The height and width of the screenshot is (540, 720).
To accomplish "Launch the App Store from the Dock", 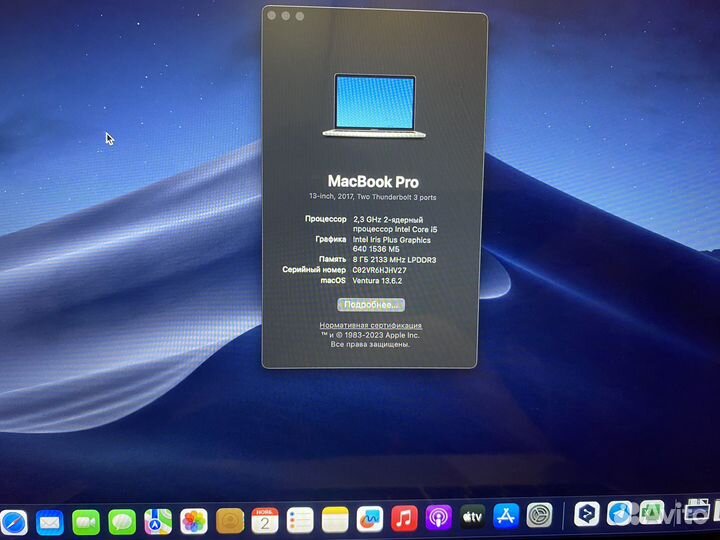I will (x=506, y=516).
